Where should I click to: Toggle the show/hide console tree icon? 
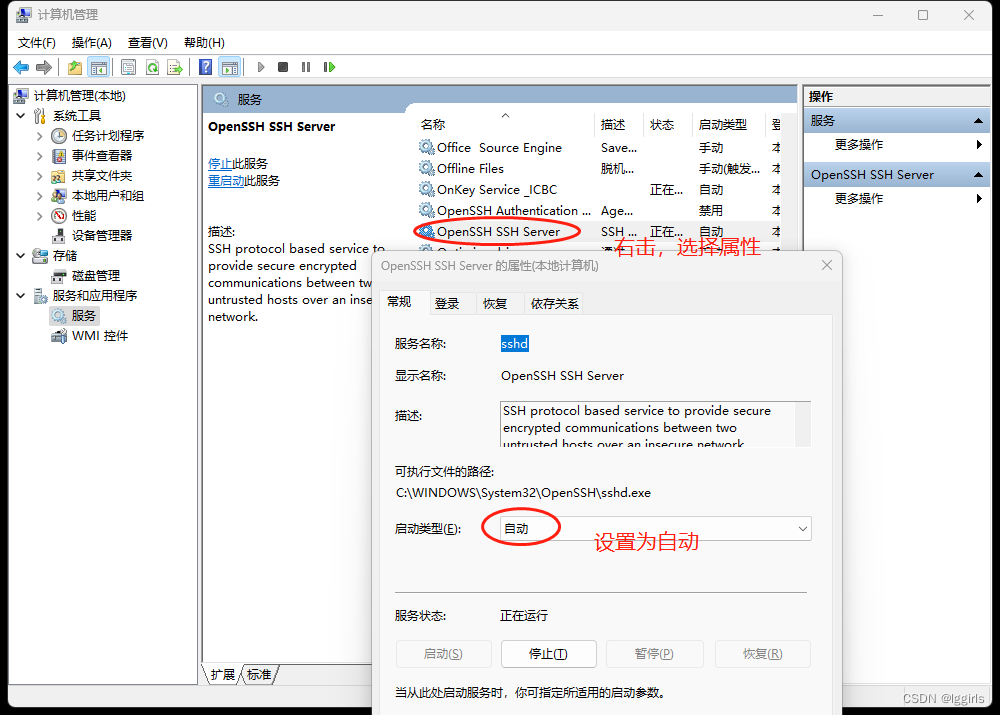(x=99, y=67)
